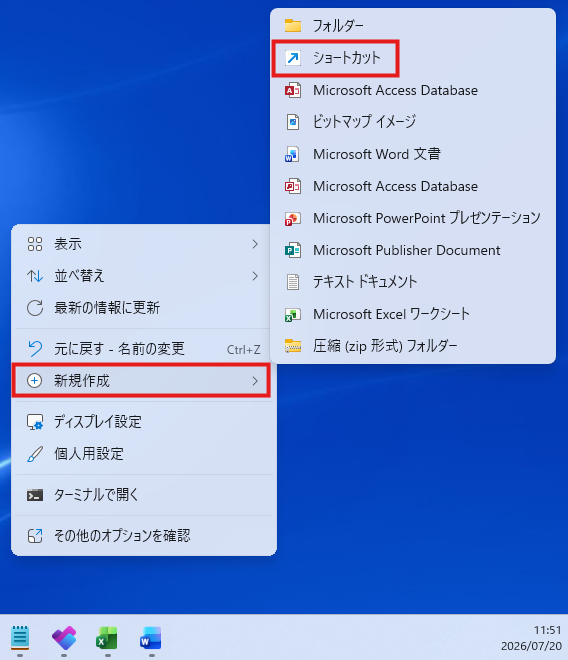Choose ターミナルで開く
Viewport: 568px width, 660px height.
tap(143, 495)
